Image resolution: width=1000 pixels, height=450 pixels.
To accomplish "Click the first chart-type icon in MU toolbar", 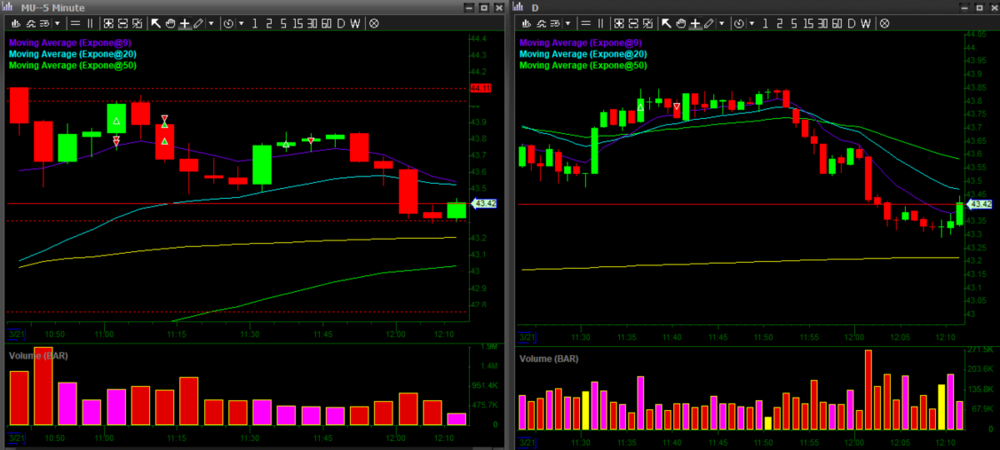I will (x=15, y=23).
